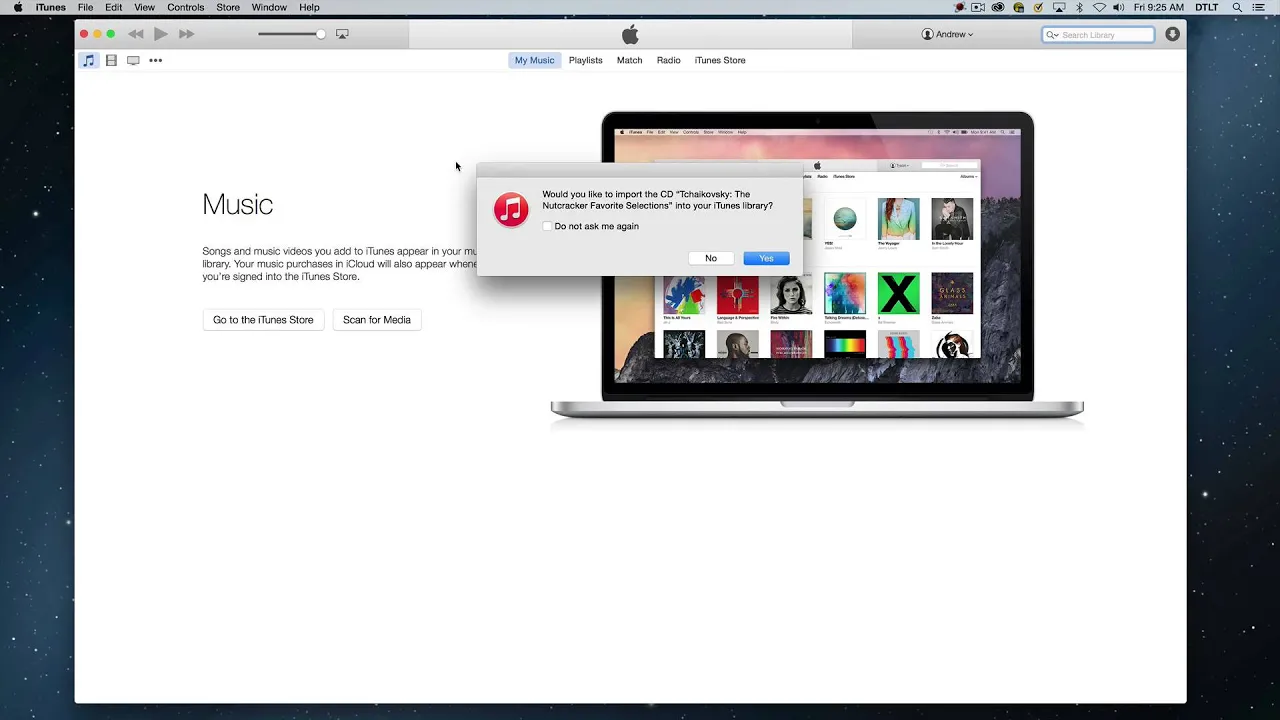
Task: Open AirPlay output in iTunes toolbar
Action: [342, 34]
